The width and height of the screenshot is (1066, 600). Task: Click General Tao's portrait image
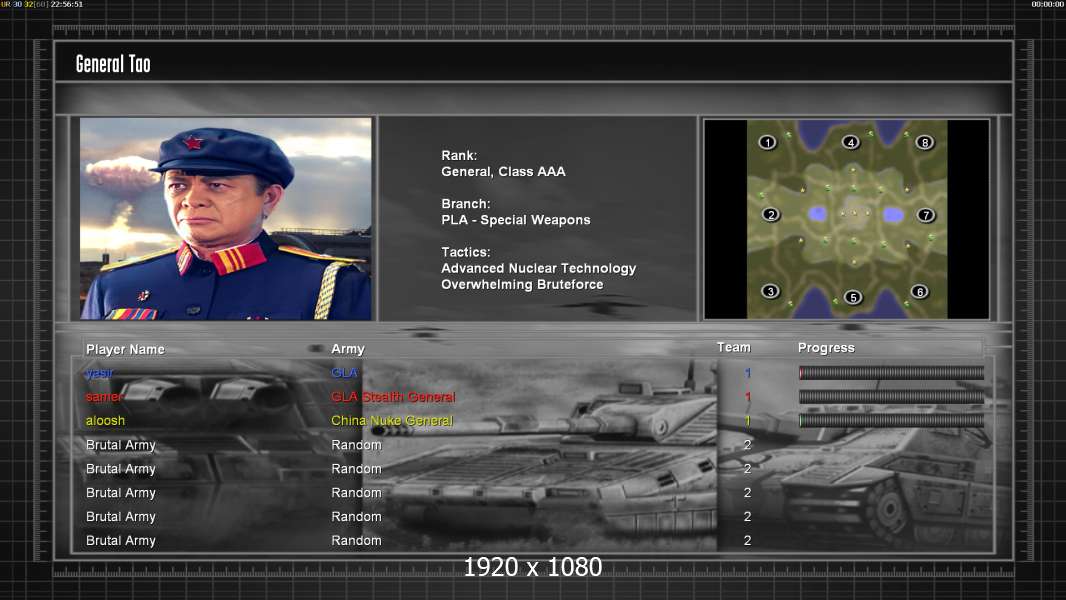tap(226, 218)
